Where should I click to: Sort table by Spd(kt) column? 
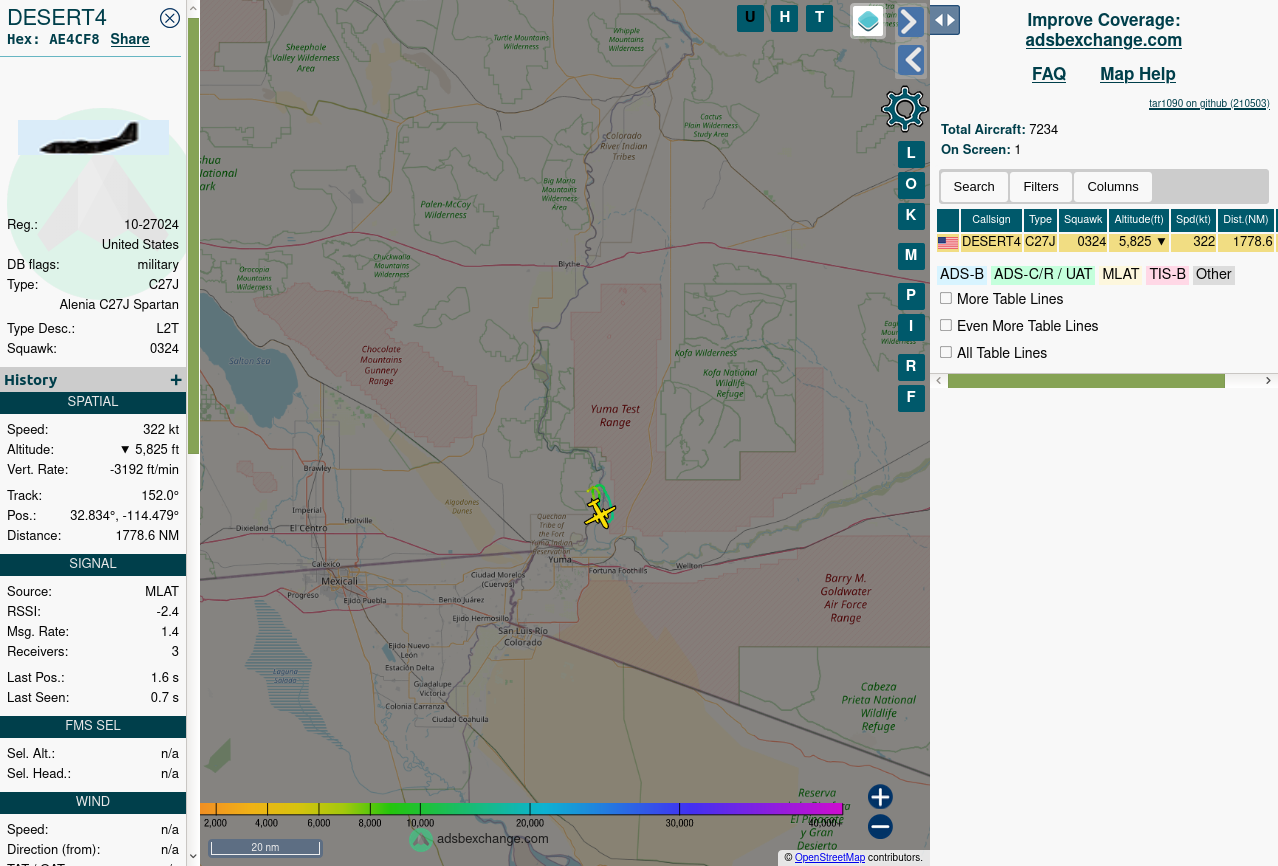[1193, 220]
